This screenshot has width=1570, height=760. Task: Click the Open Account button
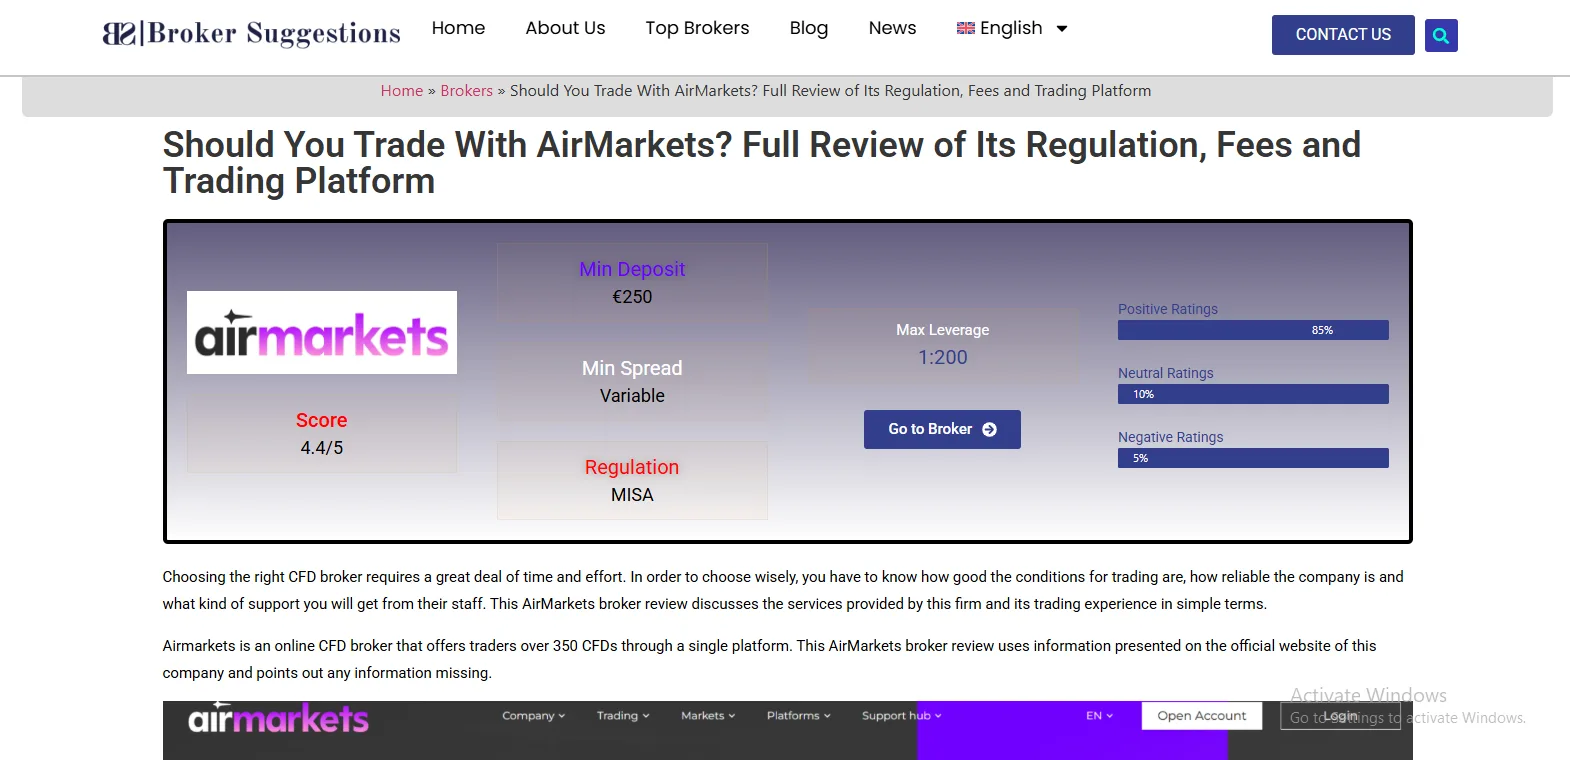tap(1202, 716)
